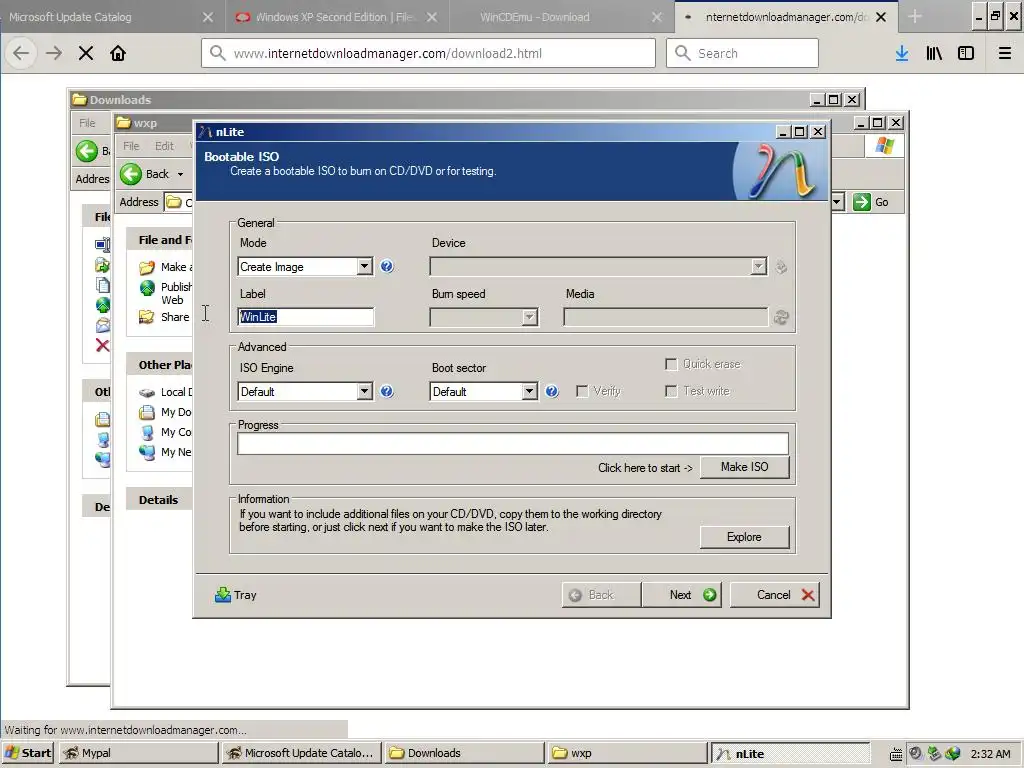Click Local Disk drive icon in wxp
Screen dimensions: 1024x768
click(x=147, y=392)
